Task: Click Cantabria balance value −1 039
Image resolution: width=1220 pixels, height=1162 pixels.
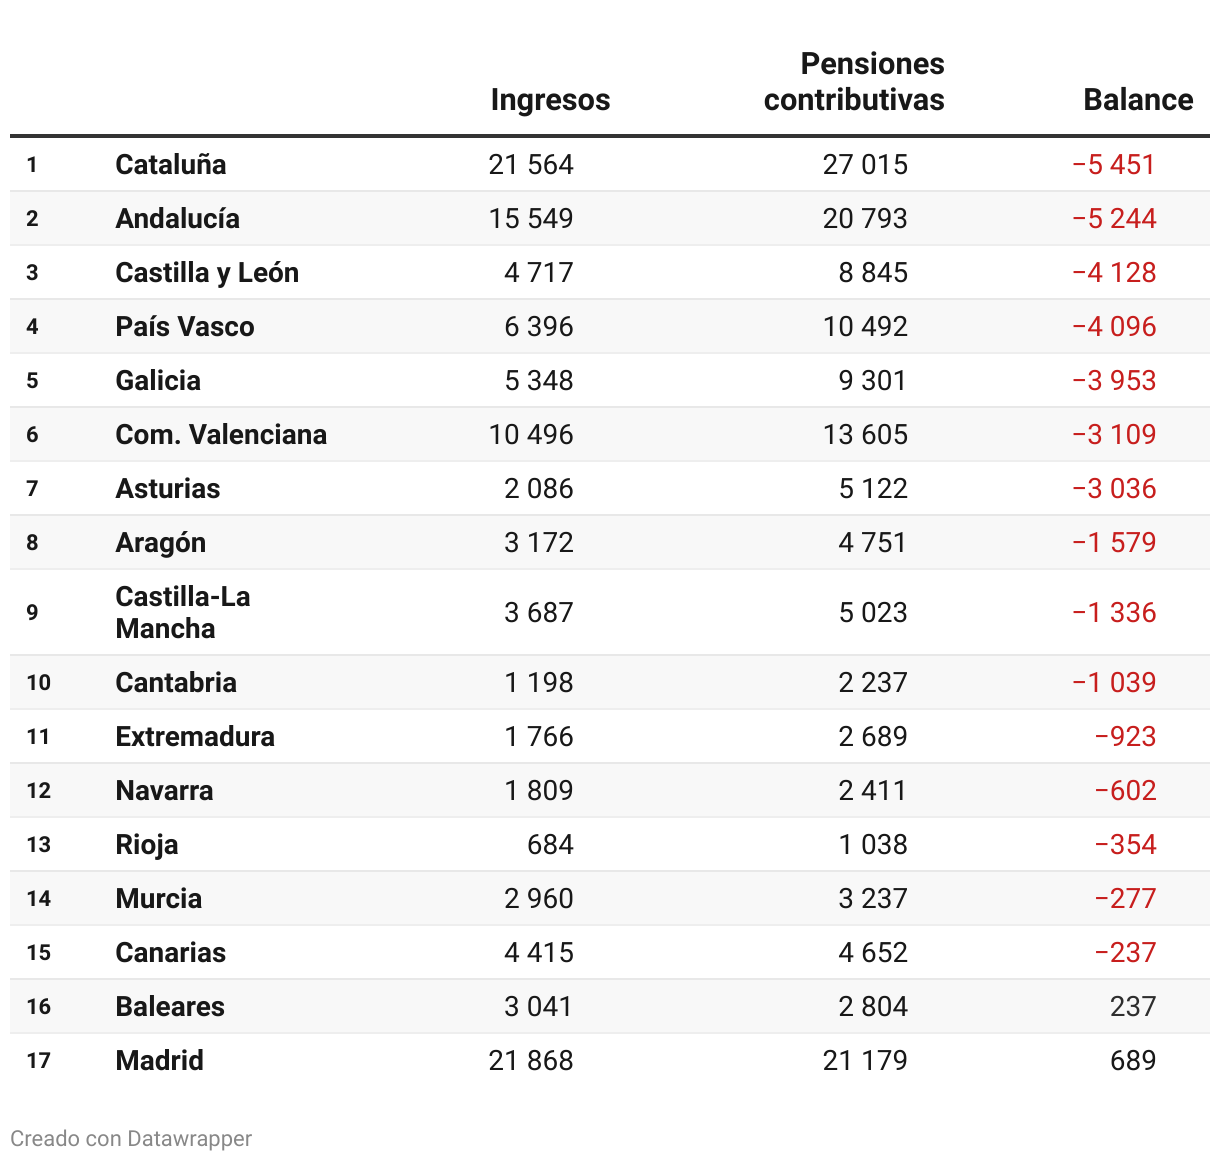Action: coord(1114,682)
